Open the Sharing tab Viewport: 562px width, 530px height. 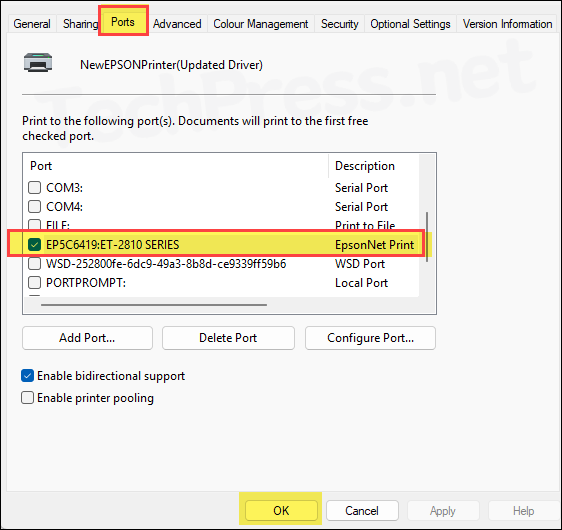80,24
